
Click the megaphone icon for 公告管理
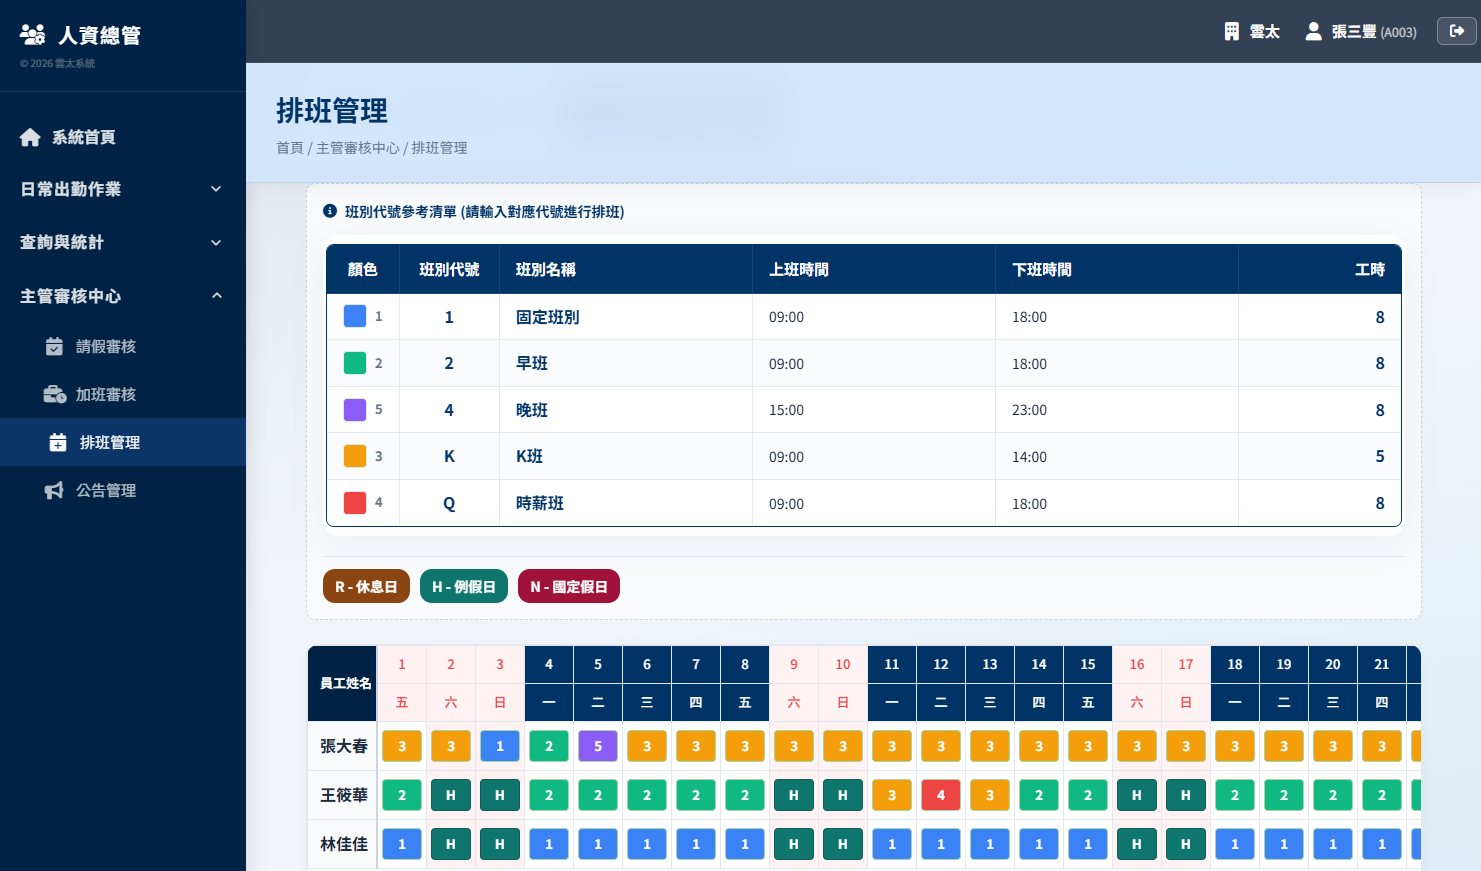pos(54,490)
